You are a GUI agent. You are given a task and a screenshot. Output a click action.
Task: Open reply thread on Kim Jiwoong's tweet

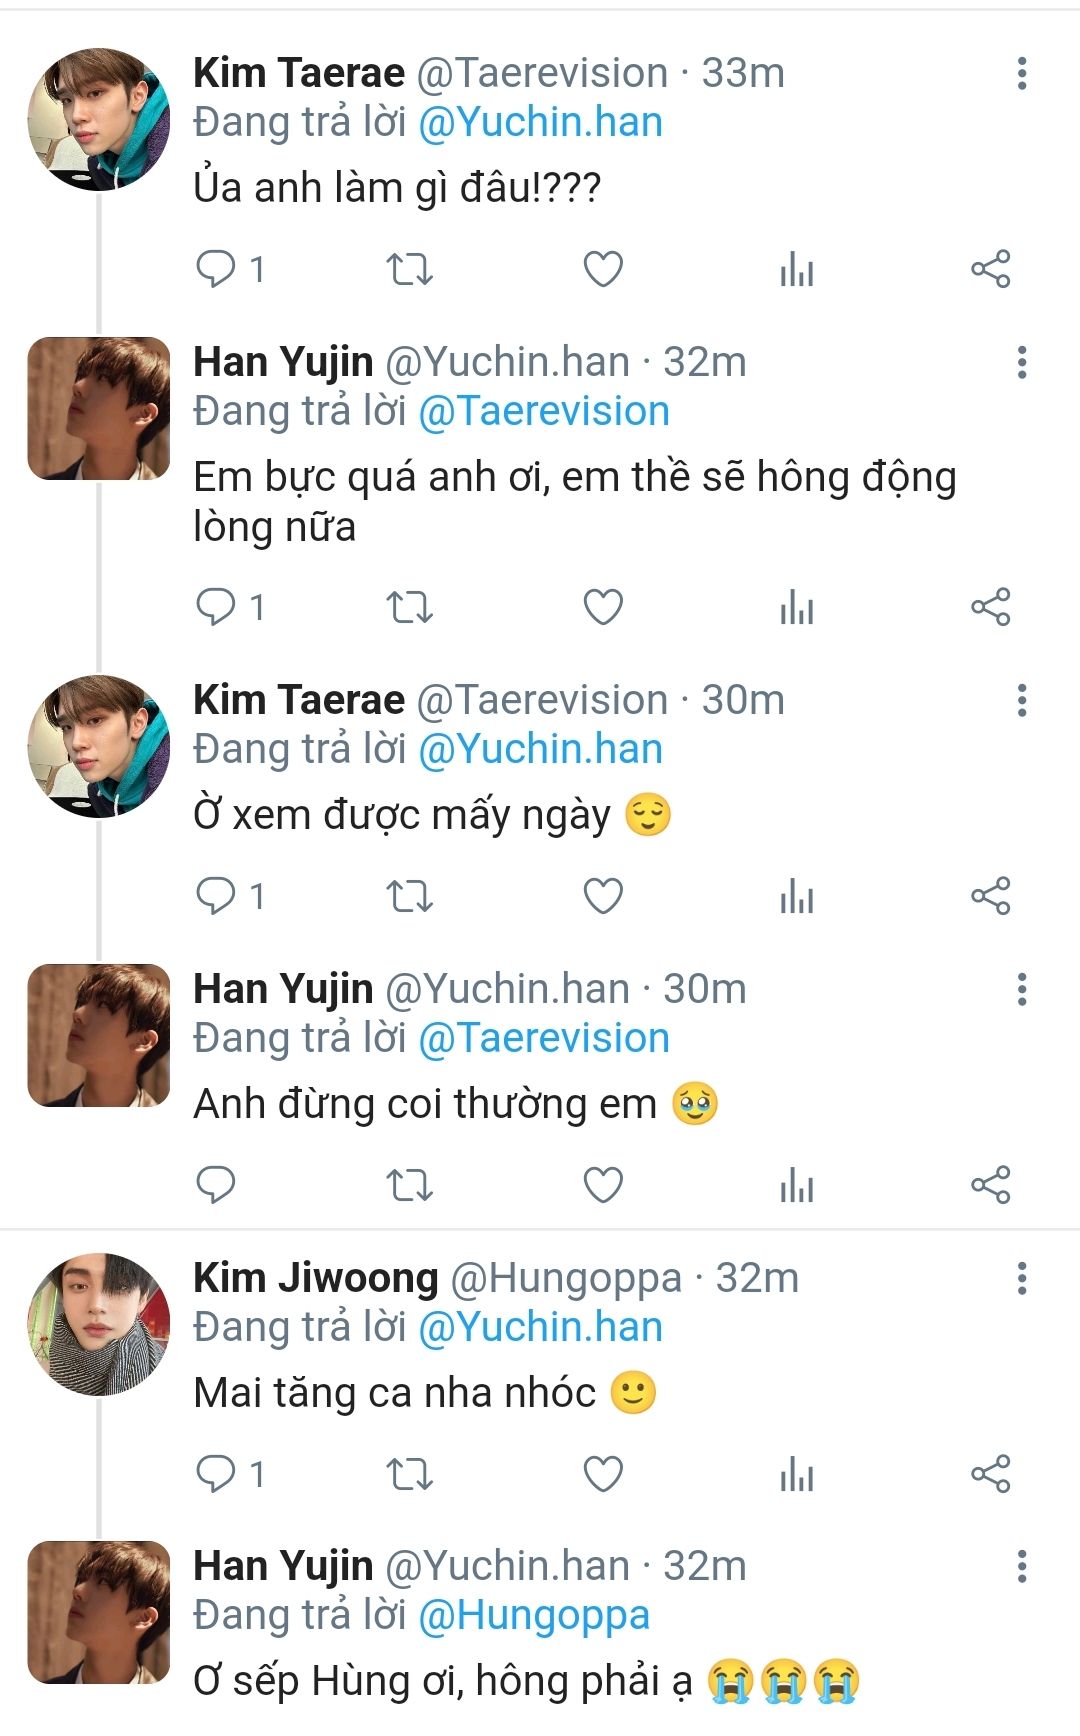tap(216, 1474)
